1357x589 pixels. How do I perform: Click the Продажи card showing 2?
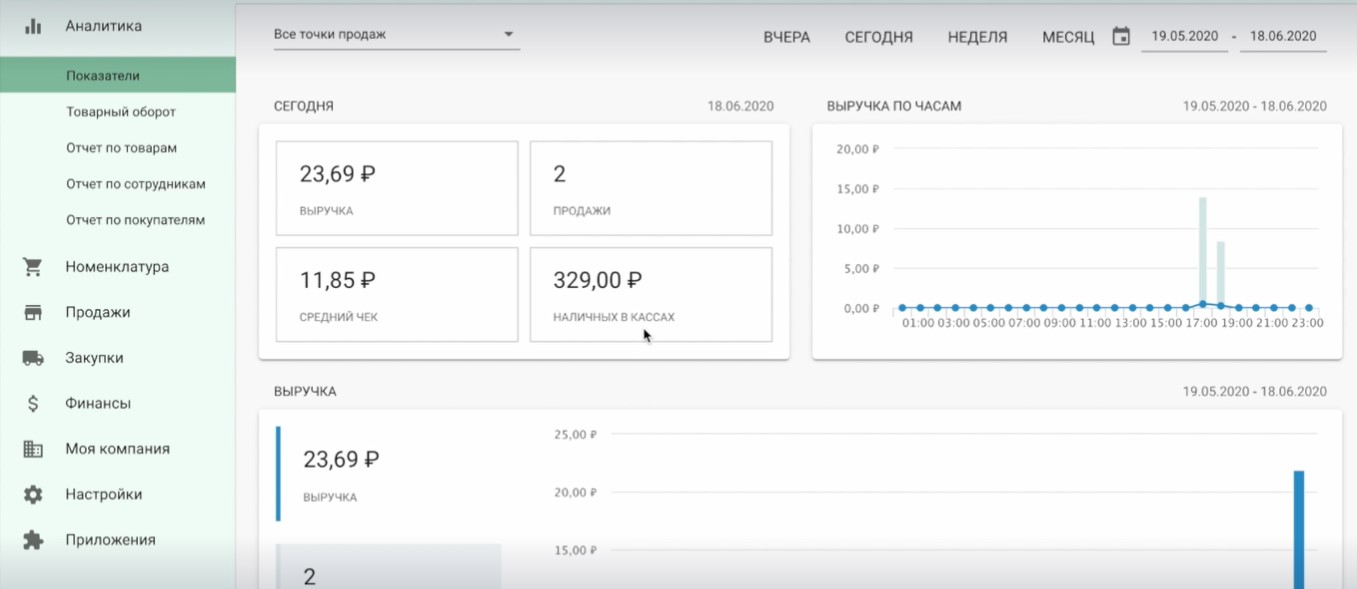pyautogui.click(x=651, y=188)
